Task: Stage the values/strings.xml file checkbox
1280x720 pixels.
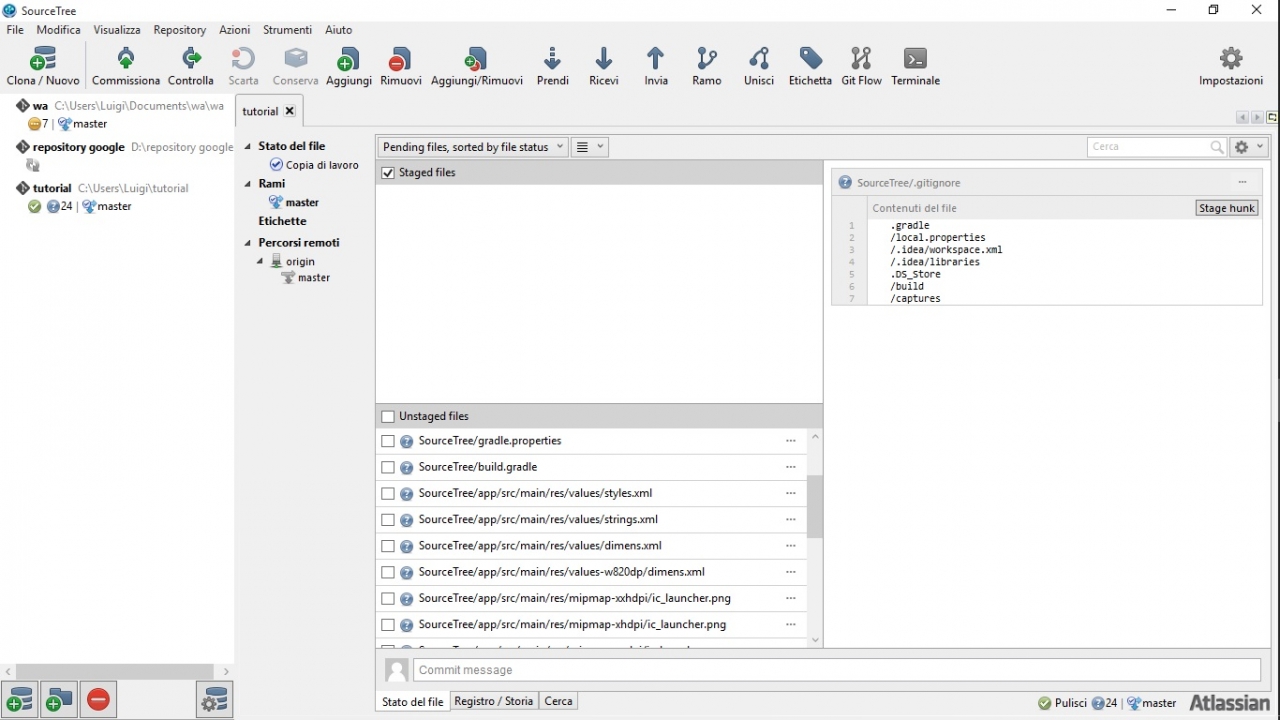Action: (x=388, y=520)
